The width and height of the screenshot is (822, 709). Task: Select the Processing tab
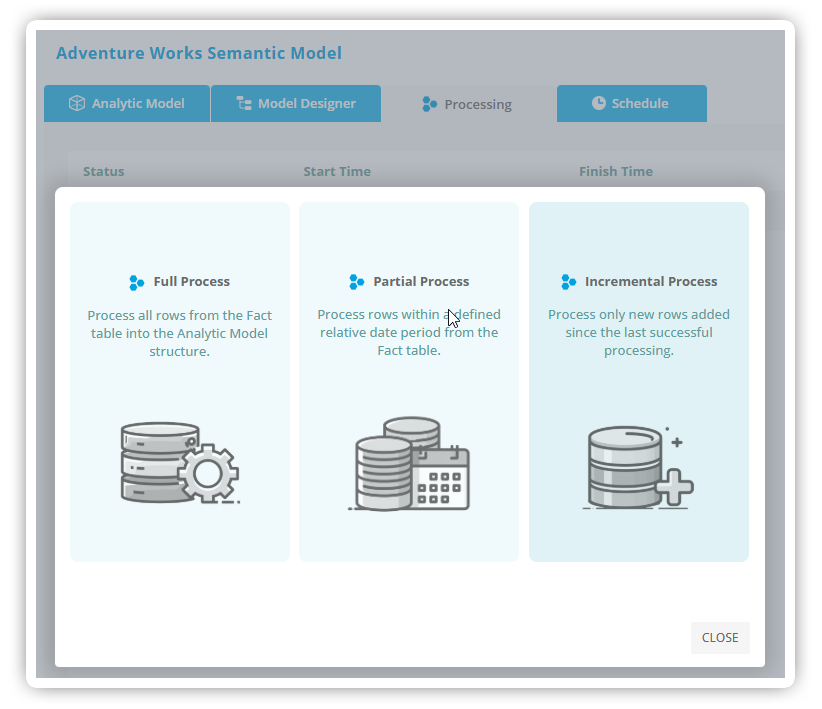pyautogui.click(x=468, y=104)
